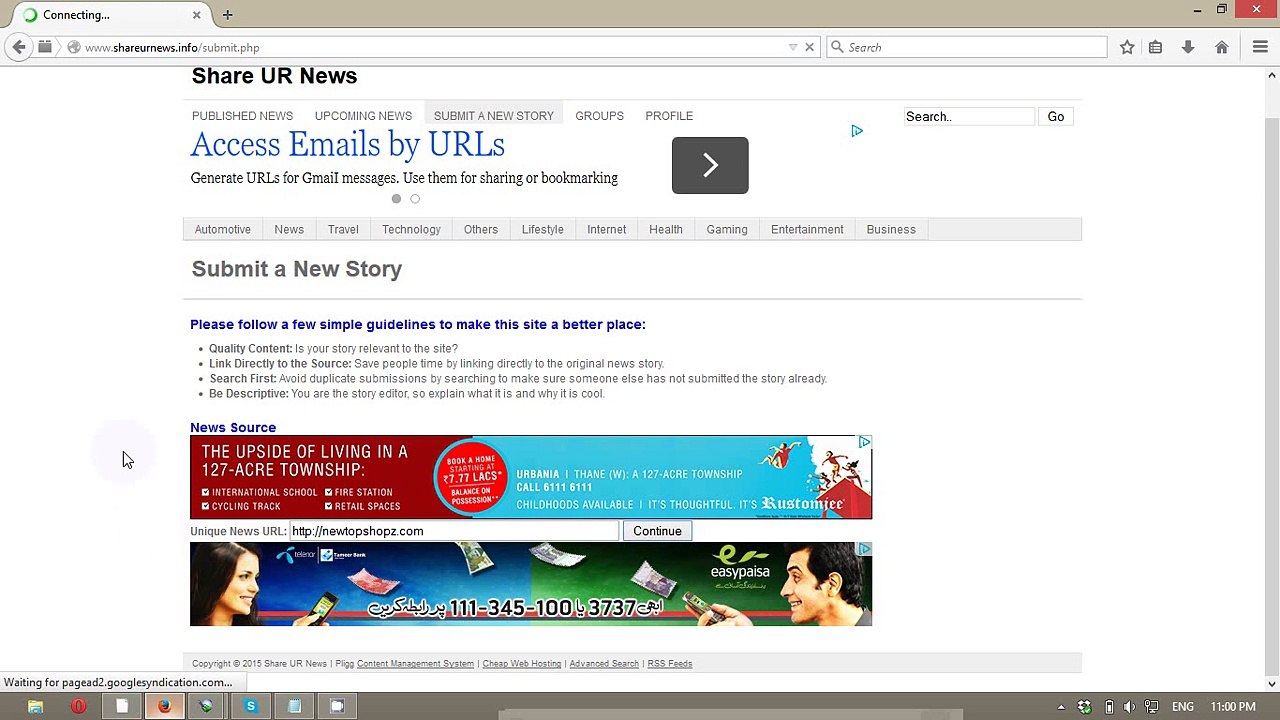Open a new tab with the plus icon

click(227, 15)
